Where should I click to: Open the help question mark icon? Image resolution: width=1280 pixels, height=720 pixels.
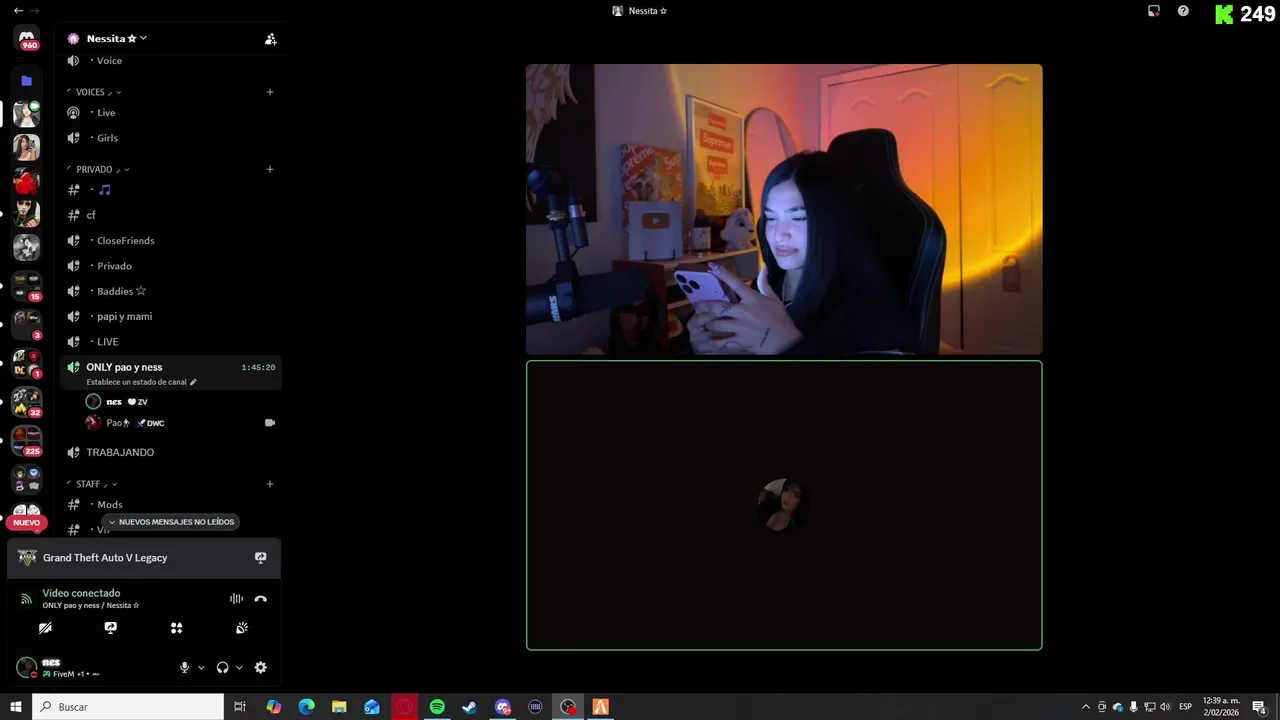pos(1183,11)
